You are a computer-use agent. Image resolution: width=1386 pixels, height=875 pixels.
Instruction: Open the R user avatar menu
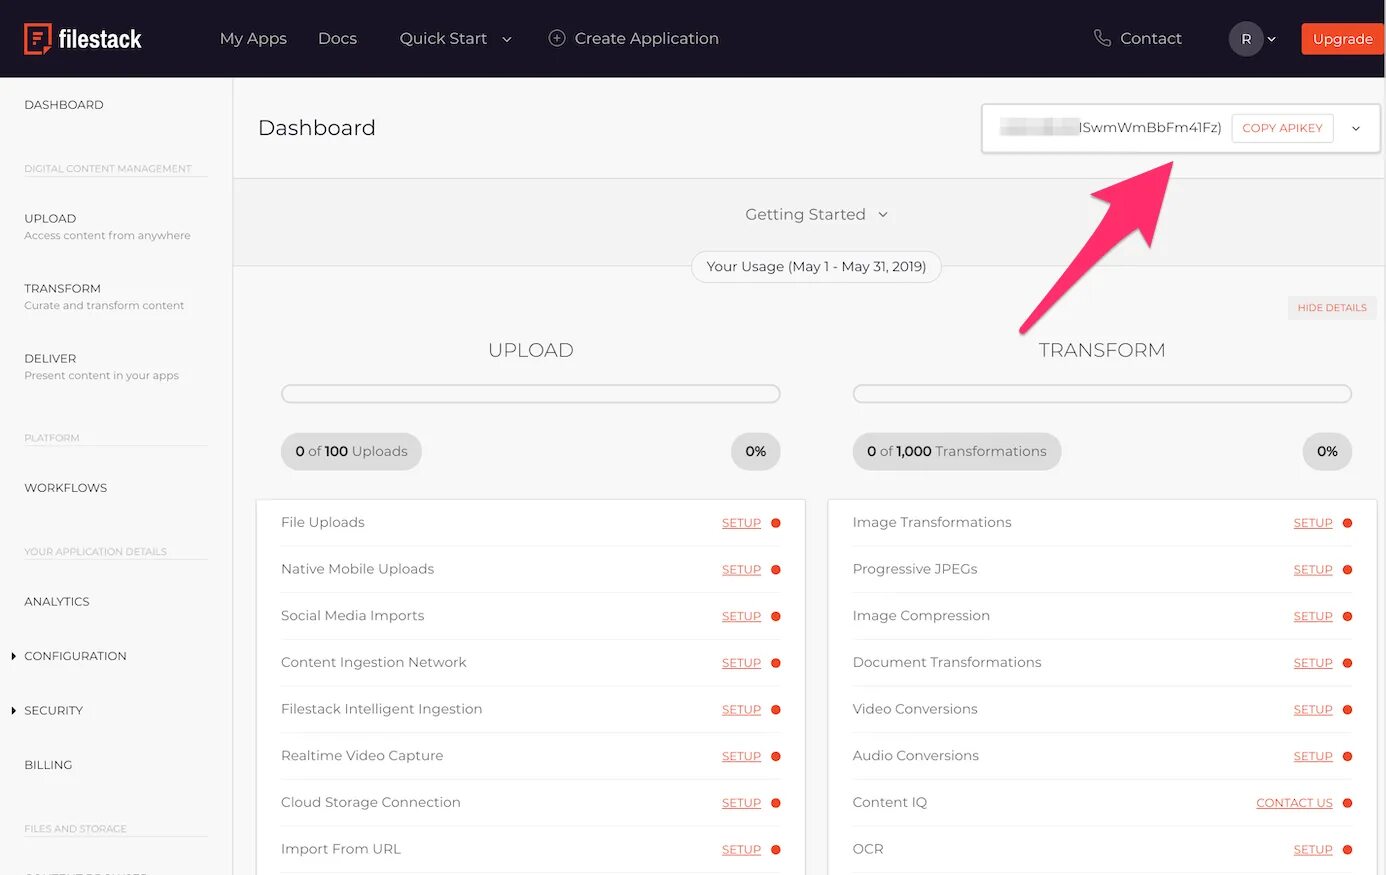pos(1246,39)
